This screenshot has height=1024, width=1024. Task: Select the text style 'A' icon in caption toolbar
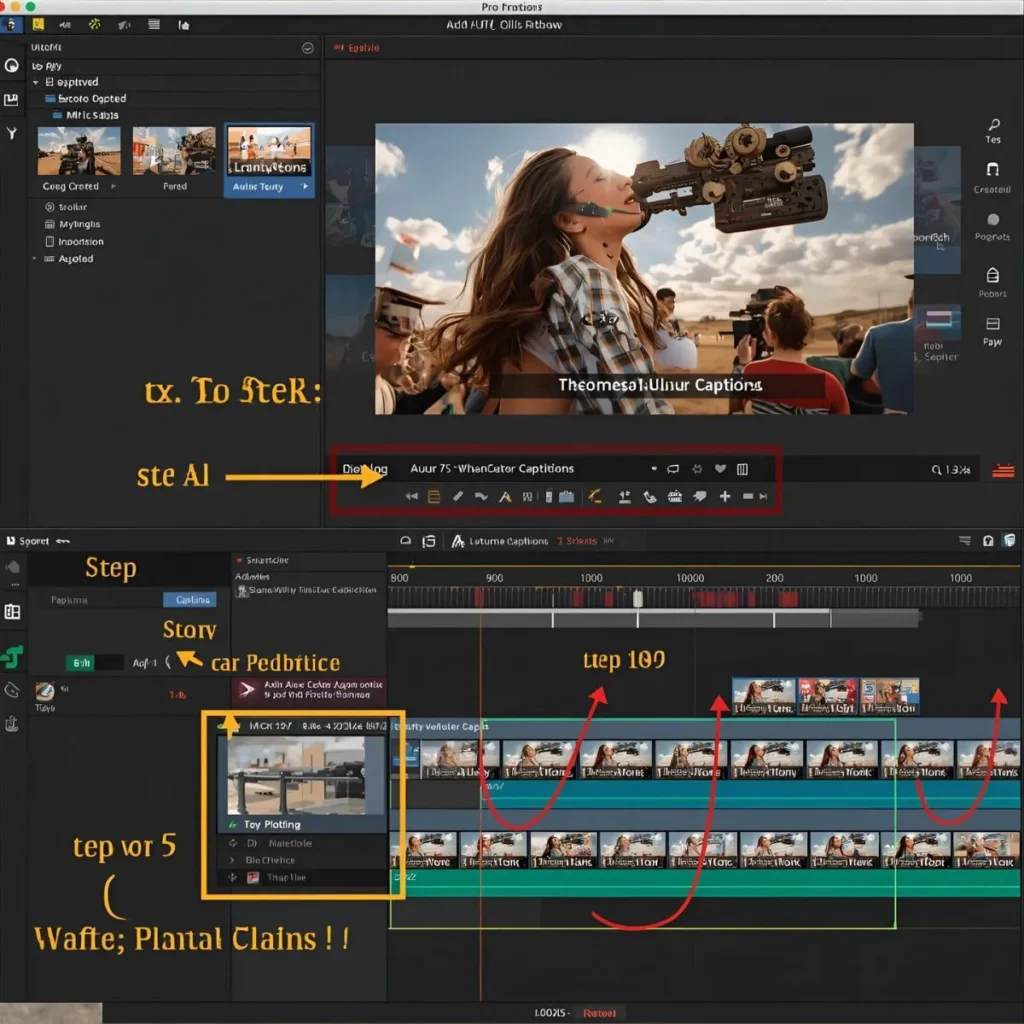pyautogui.click(x=504, y=496)
